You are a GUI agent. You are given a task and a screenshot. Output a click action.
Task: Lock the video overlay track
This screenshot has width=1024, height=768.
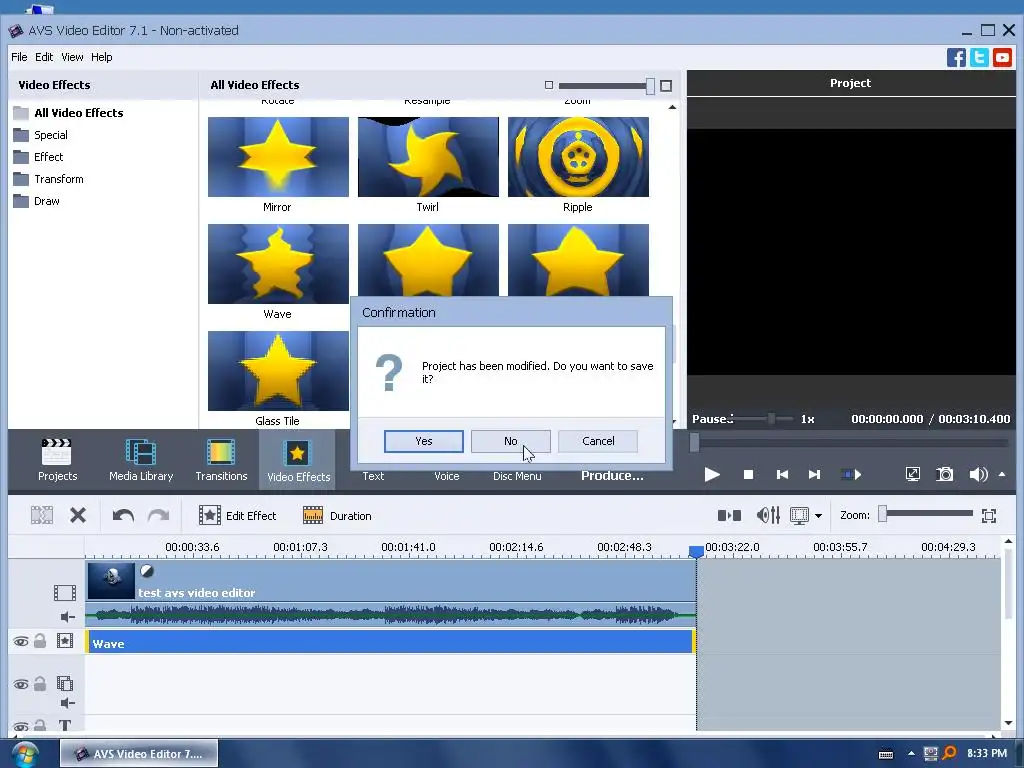pos(40,684)
